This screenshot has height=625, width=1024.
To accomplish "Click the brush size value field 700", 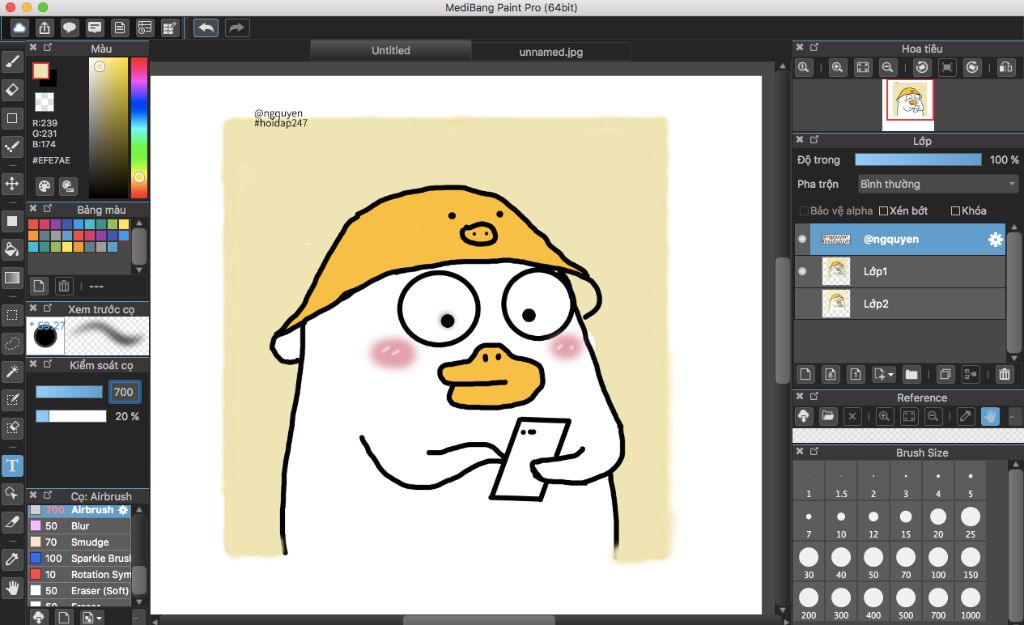I will pyautogui.click(x=123, y=392).
